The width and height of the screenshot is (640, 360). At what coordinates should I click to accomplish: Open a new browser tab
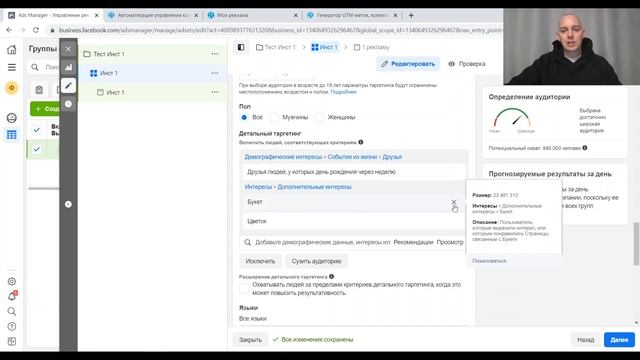click(411, 15)
